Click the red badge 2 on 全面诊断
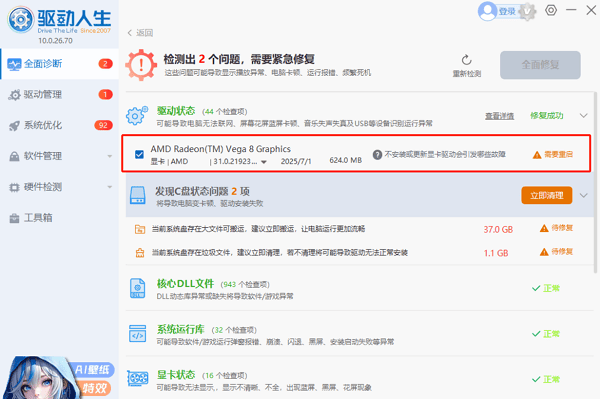Image resolution: width=600 pixels, height=399 pixels. pyautogui.click(x=106, y=64)
